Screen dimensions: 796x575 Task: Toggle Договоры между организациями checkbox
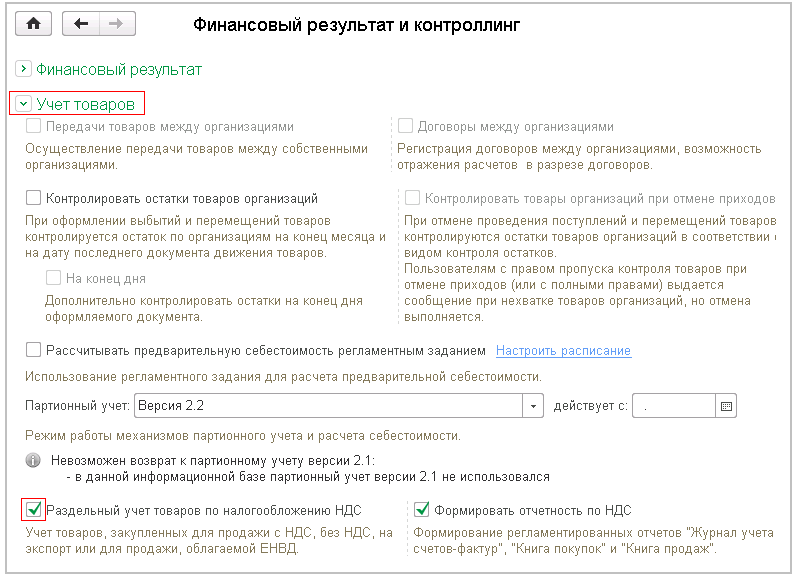pos(406,127)
